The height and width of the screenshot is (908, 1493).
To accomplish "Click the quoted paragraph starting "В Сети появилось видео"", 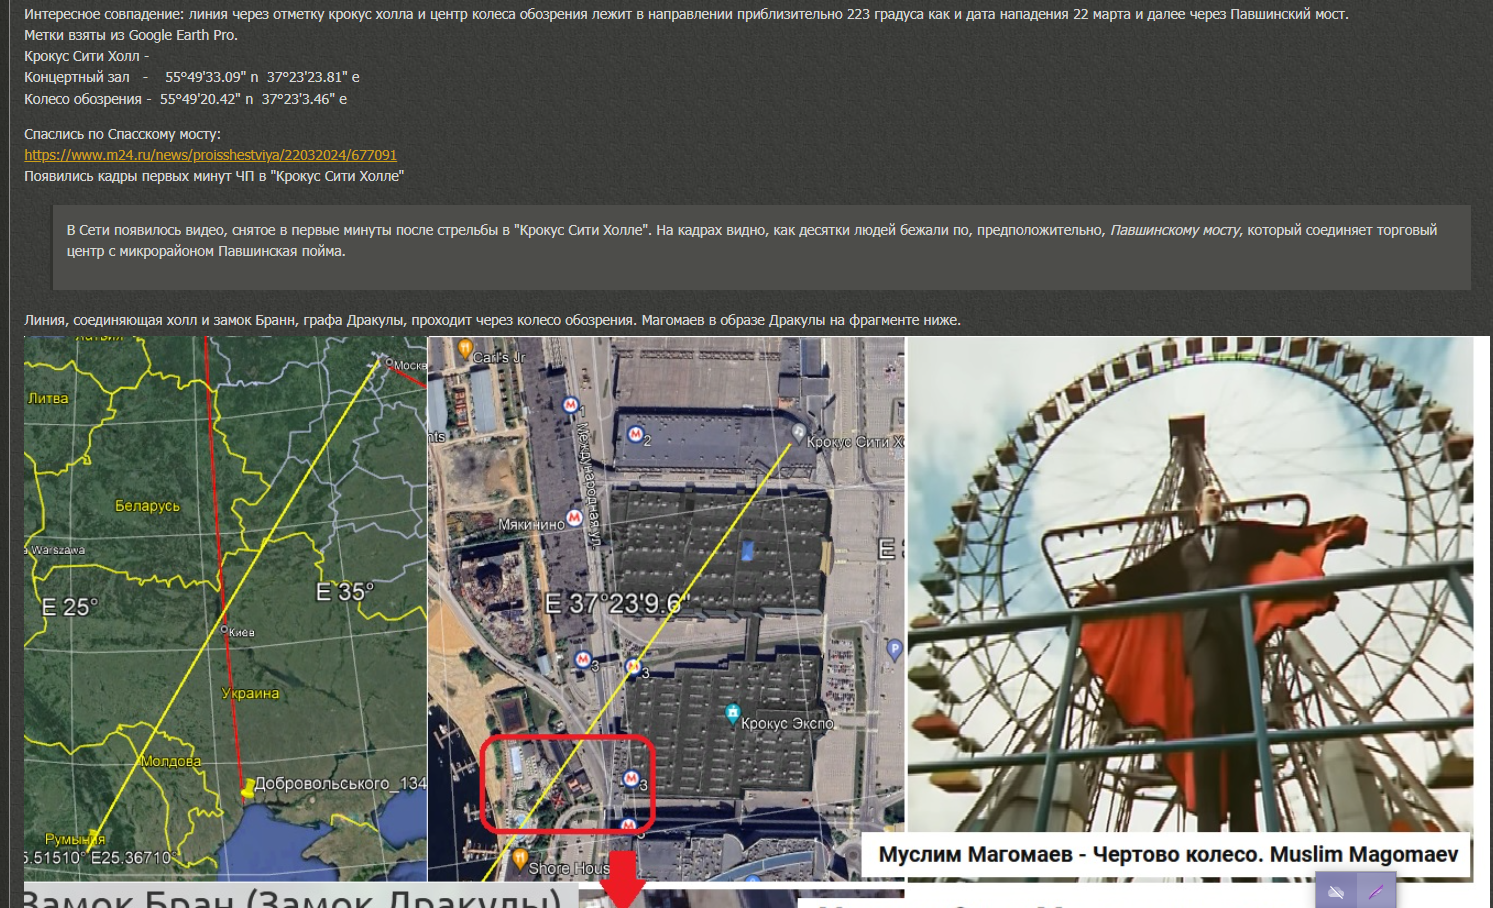I will [x=752, y=241].
